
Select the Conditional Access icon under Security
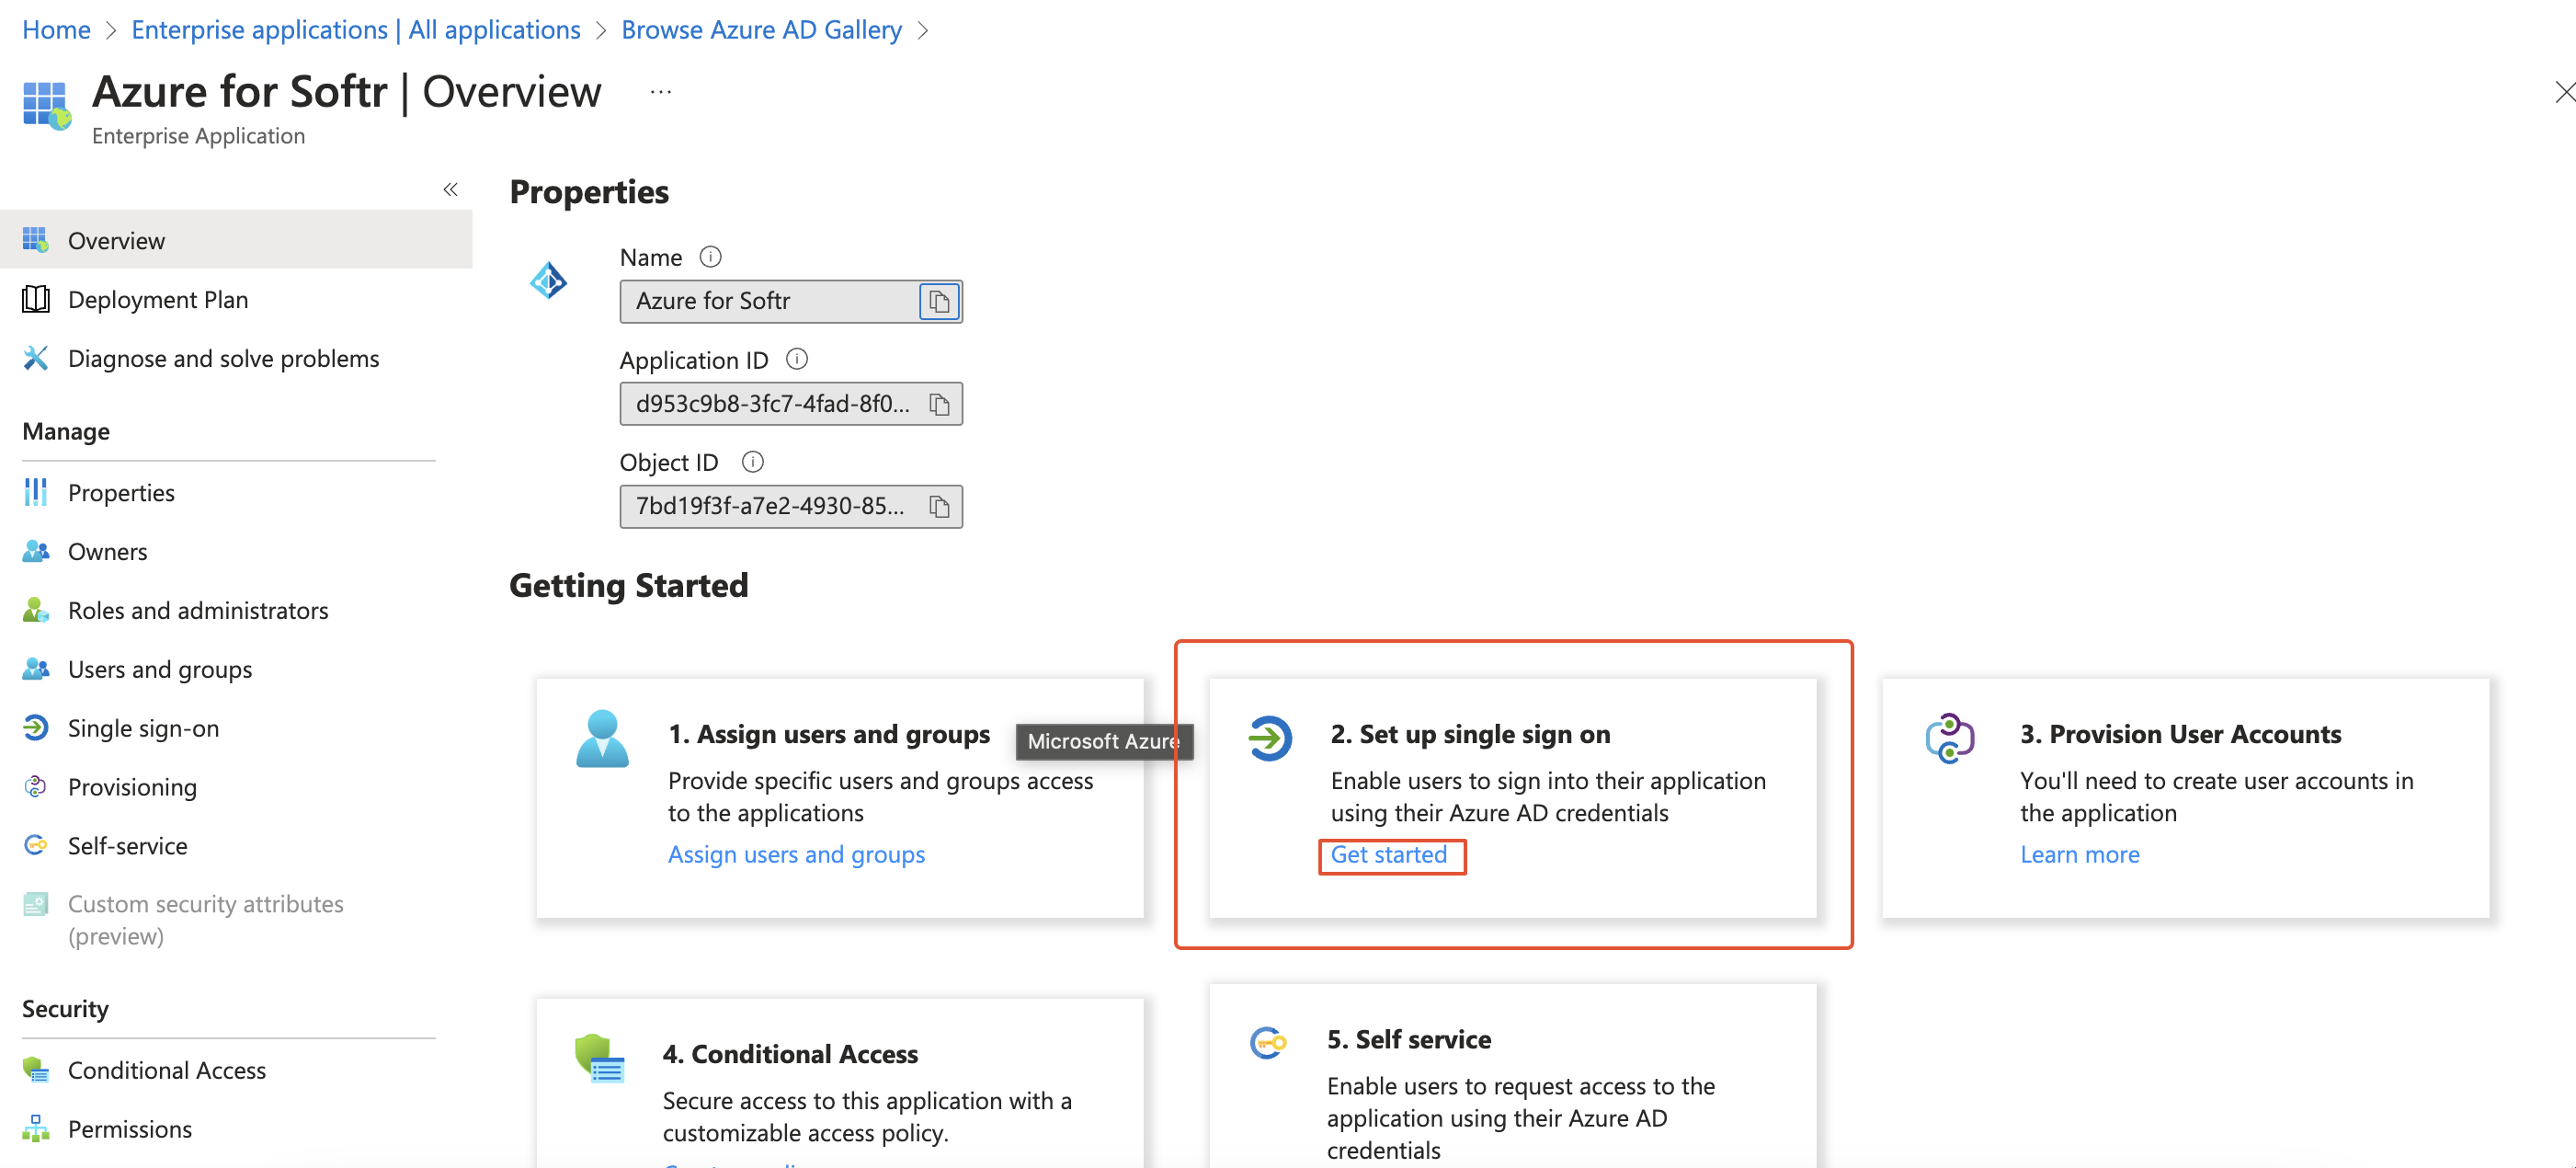36,1070
